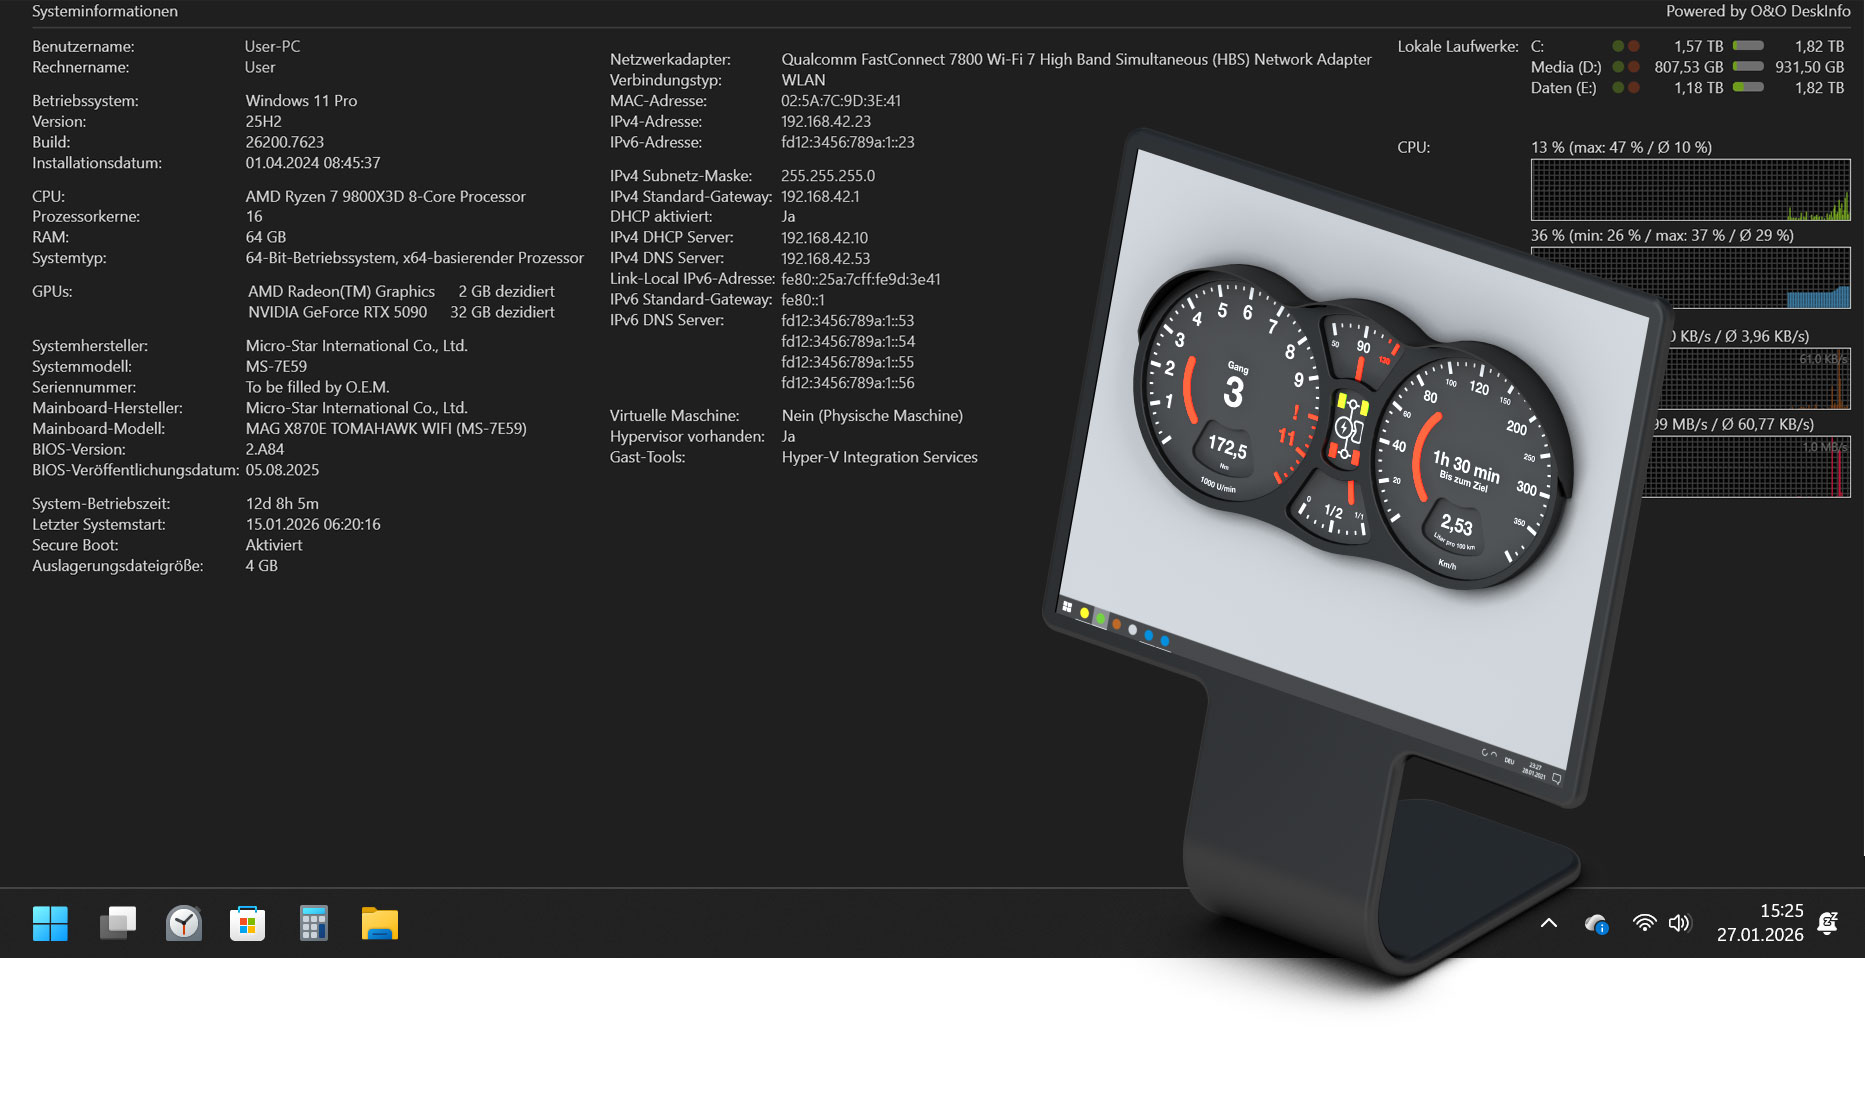Open Microsoft Store from the taskbar
Screen dimensions: 1865x1099
[247, 922]
